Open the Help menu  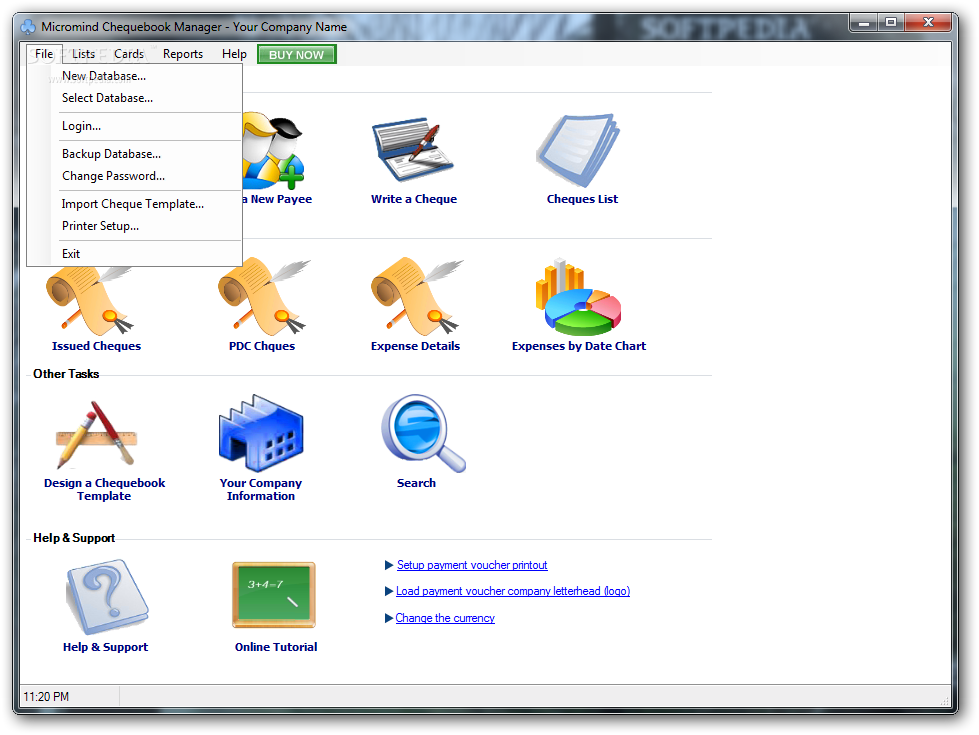pos(234,54)
